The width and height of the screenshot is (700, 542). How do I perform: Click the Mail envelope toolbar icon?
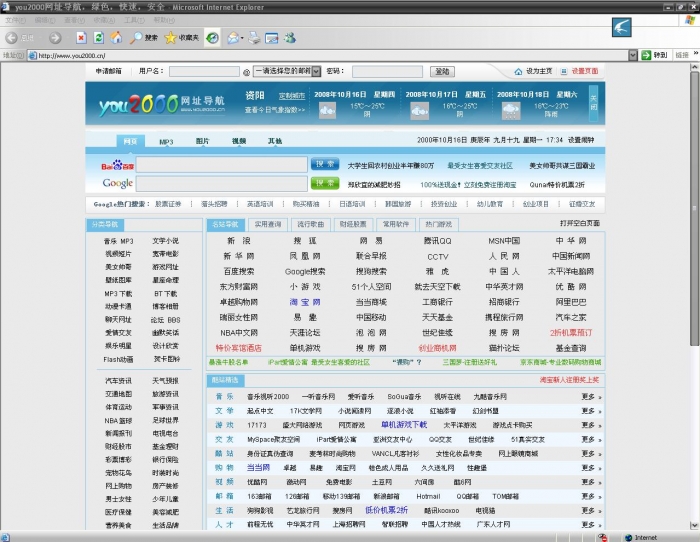tap(233, 38)
